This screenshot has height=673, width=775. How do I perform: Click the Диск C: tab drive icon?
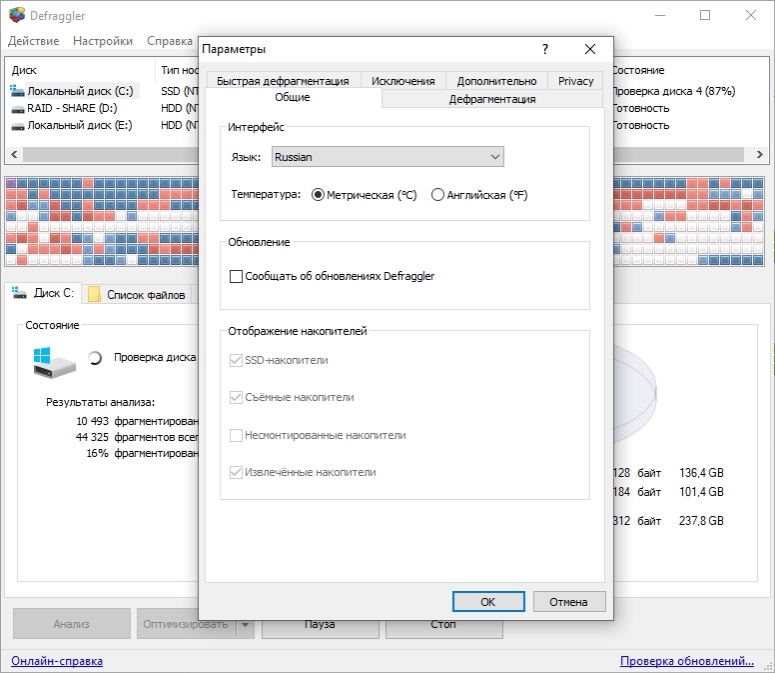point(19,293)
